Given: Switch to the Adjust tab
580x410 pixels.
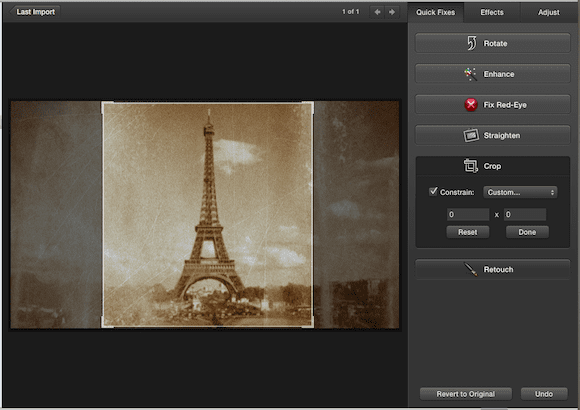Looking at the screenshot, I should 549,12.
